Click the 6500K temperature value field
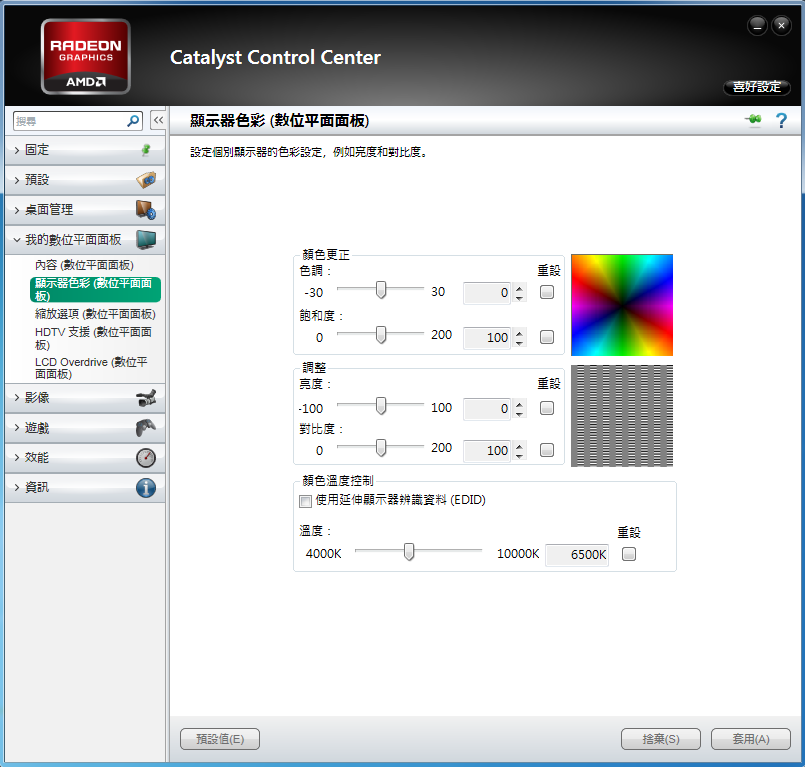 pos(577,554)
